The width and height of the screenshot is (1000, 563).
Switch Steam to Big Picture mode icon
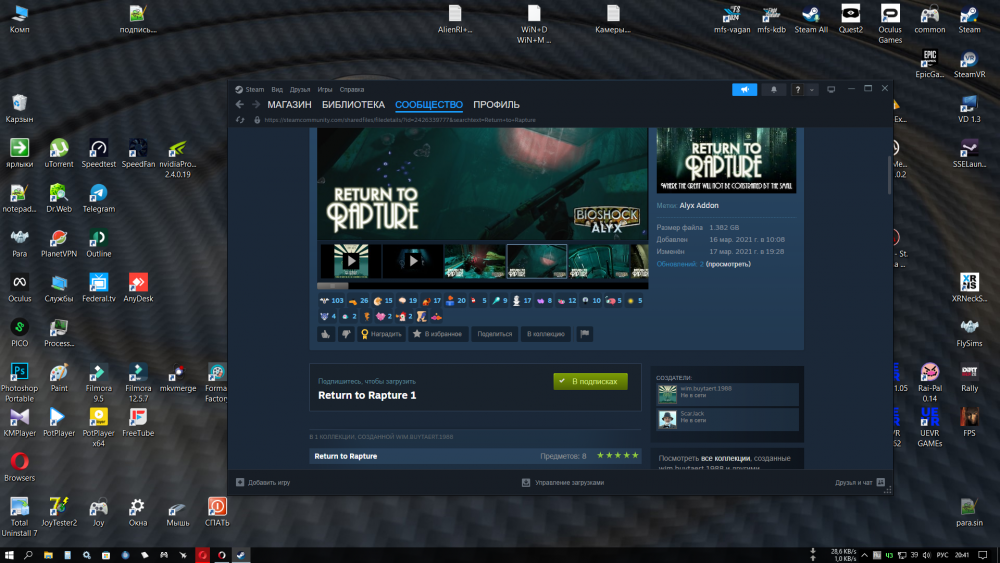[831, 89]
